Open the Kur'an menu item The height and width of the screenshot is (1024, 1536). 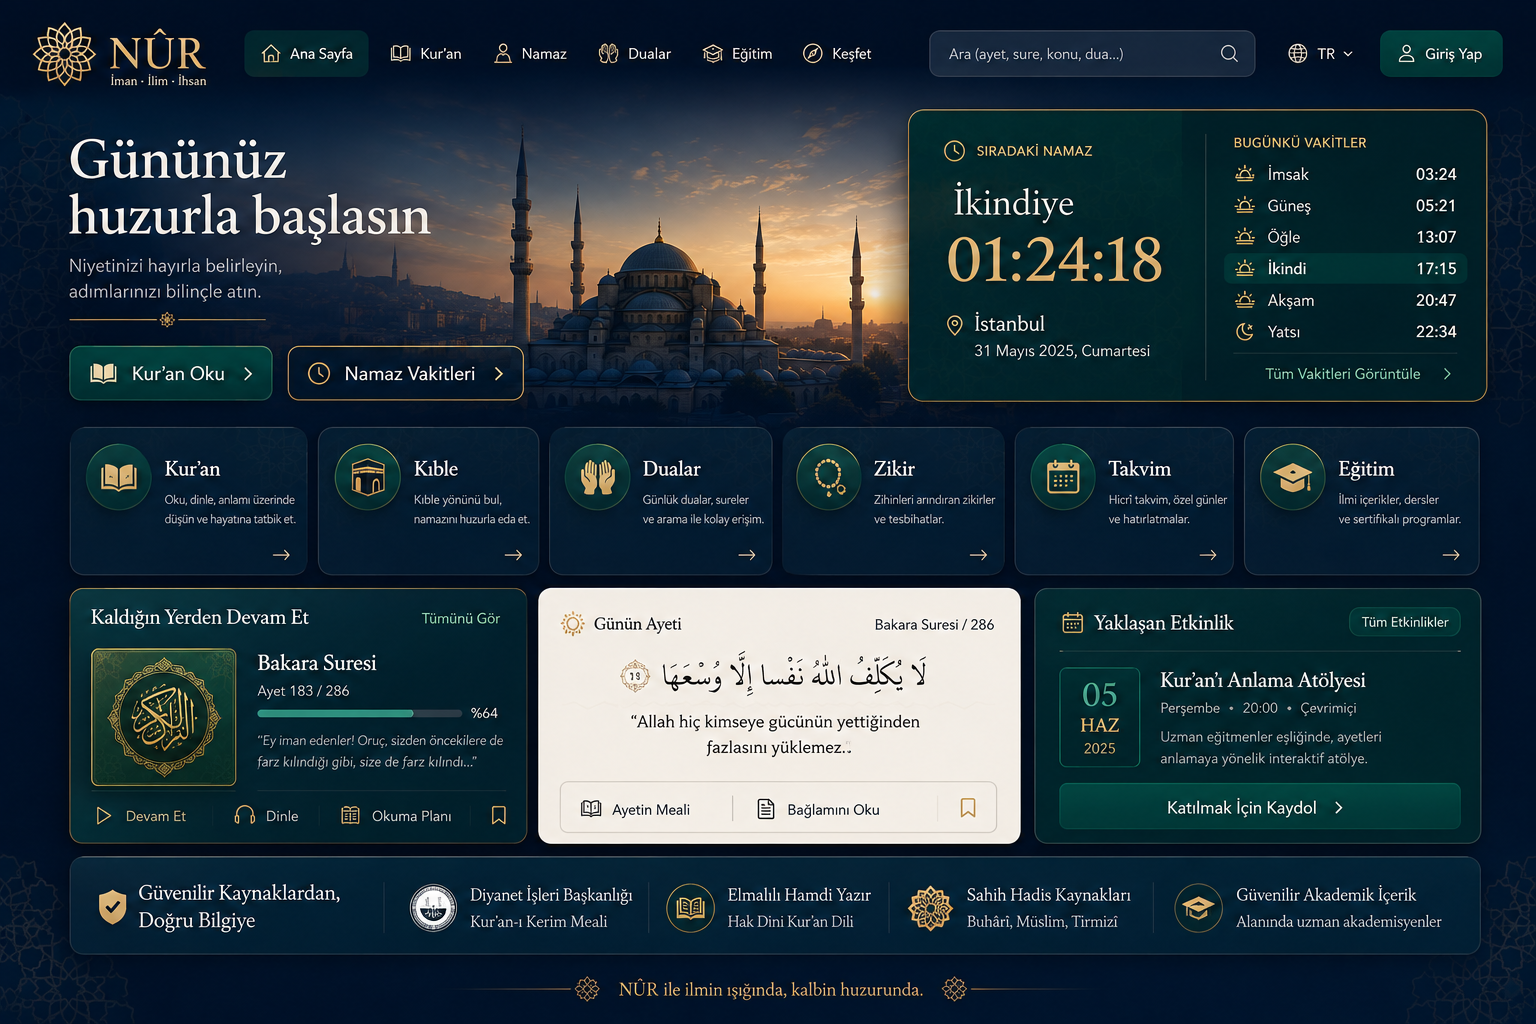click(x=426, y=54)
